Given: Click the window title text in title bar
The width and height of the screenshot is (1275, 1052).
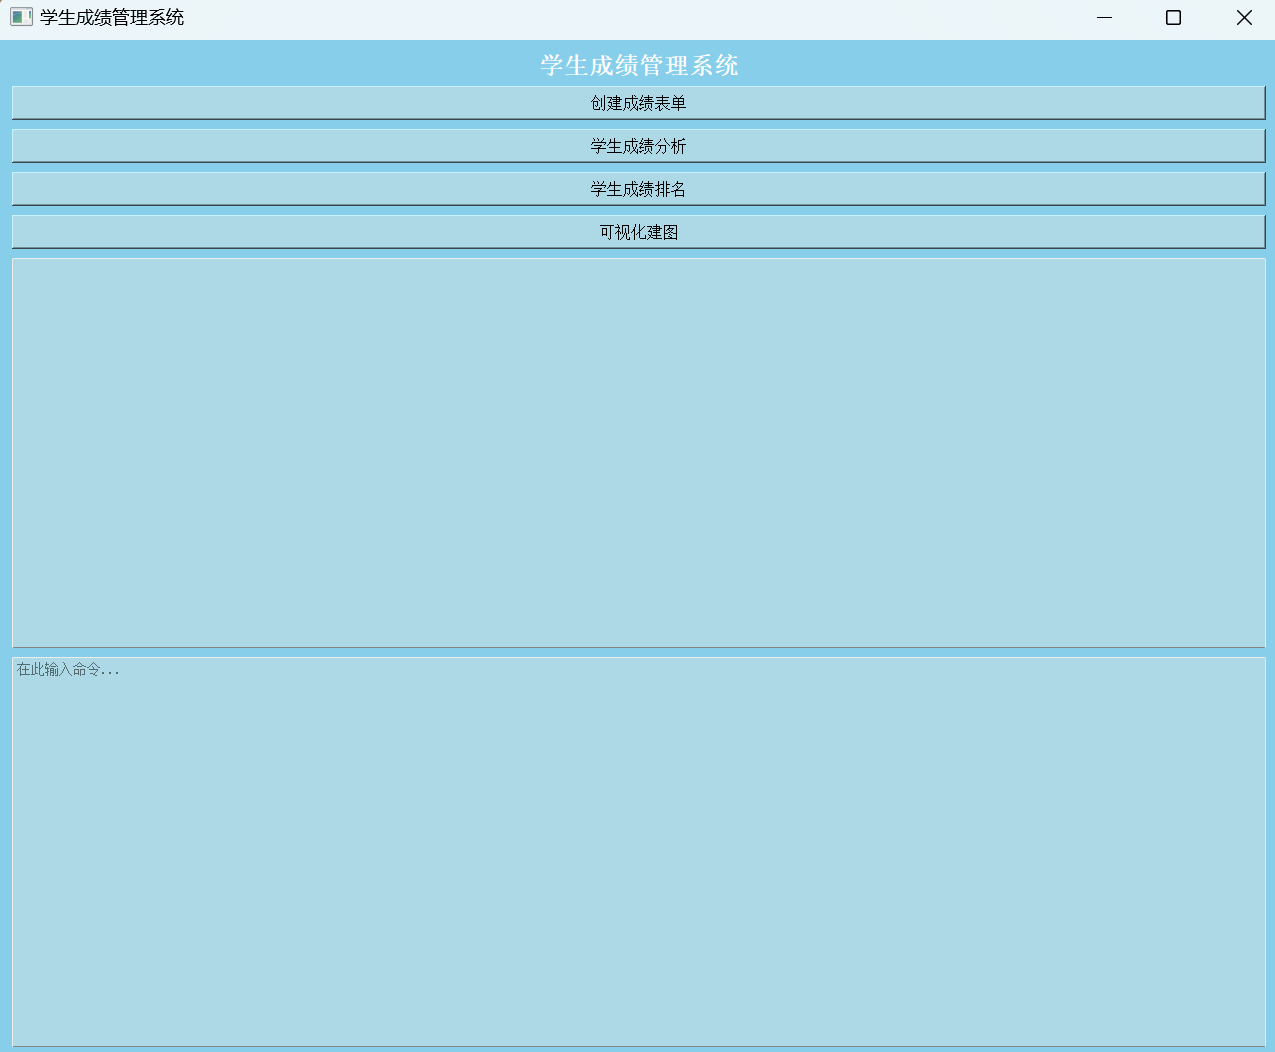Looking at the screenshot, I should pyautogui.click(x=112, y=18).
